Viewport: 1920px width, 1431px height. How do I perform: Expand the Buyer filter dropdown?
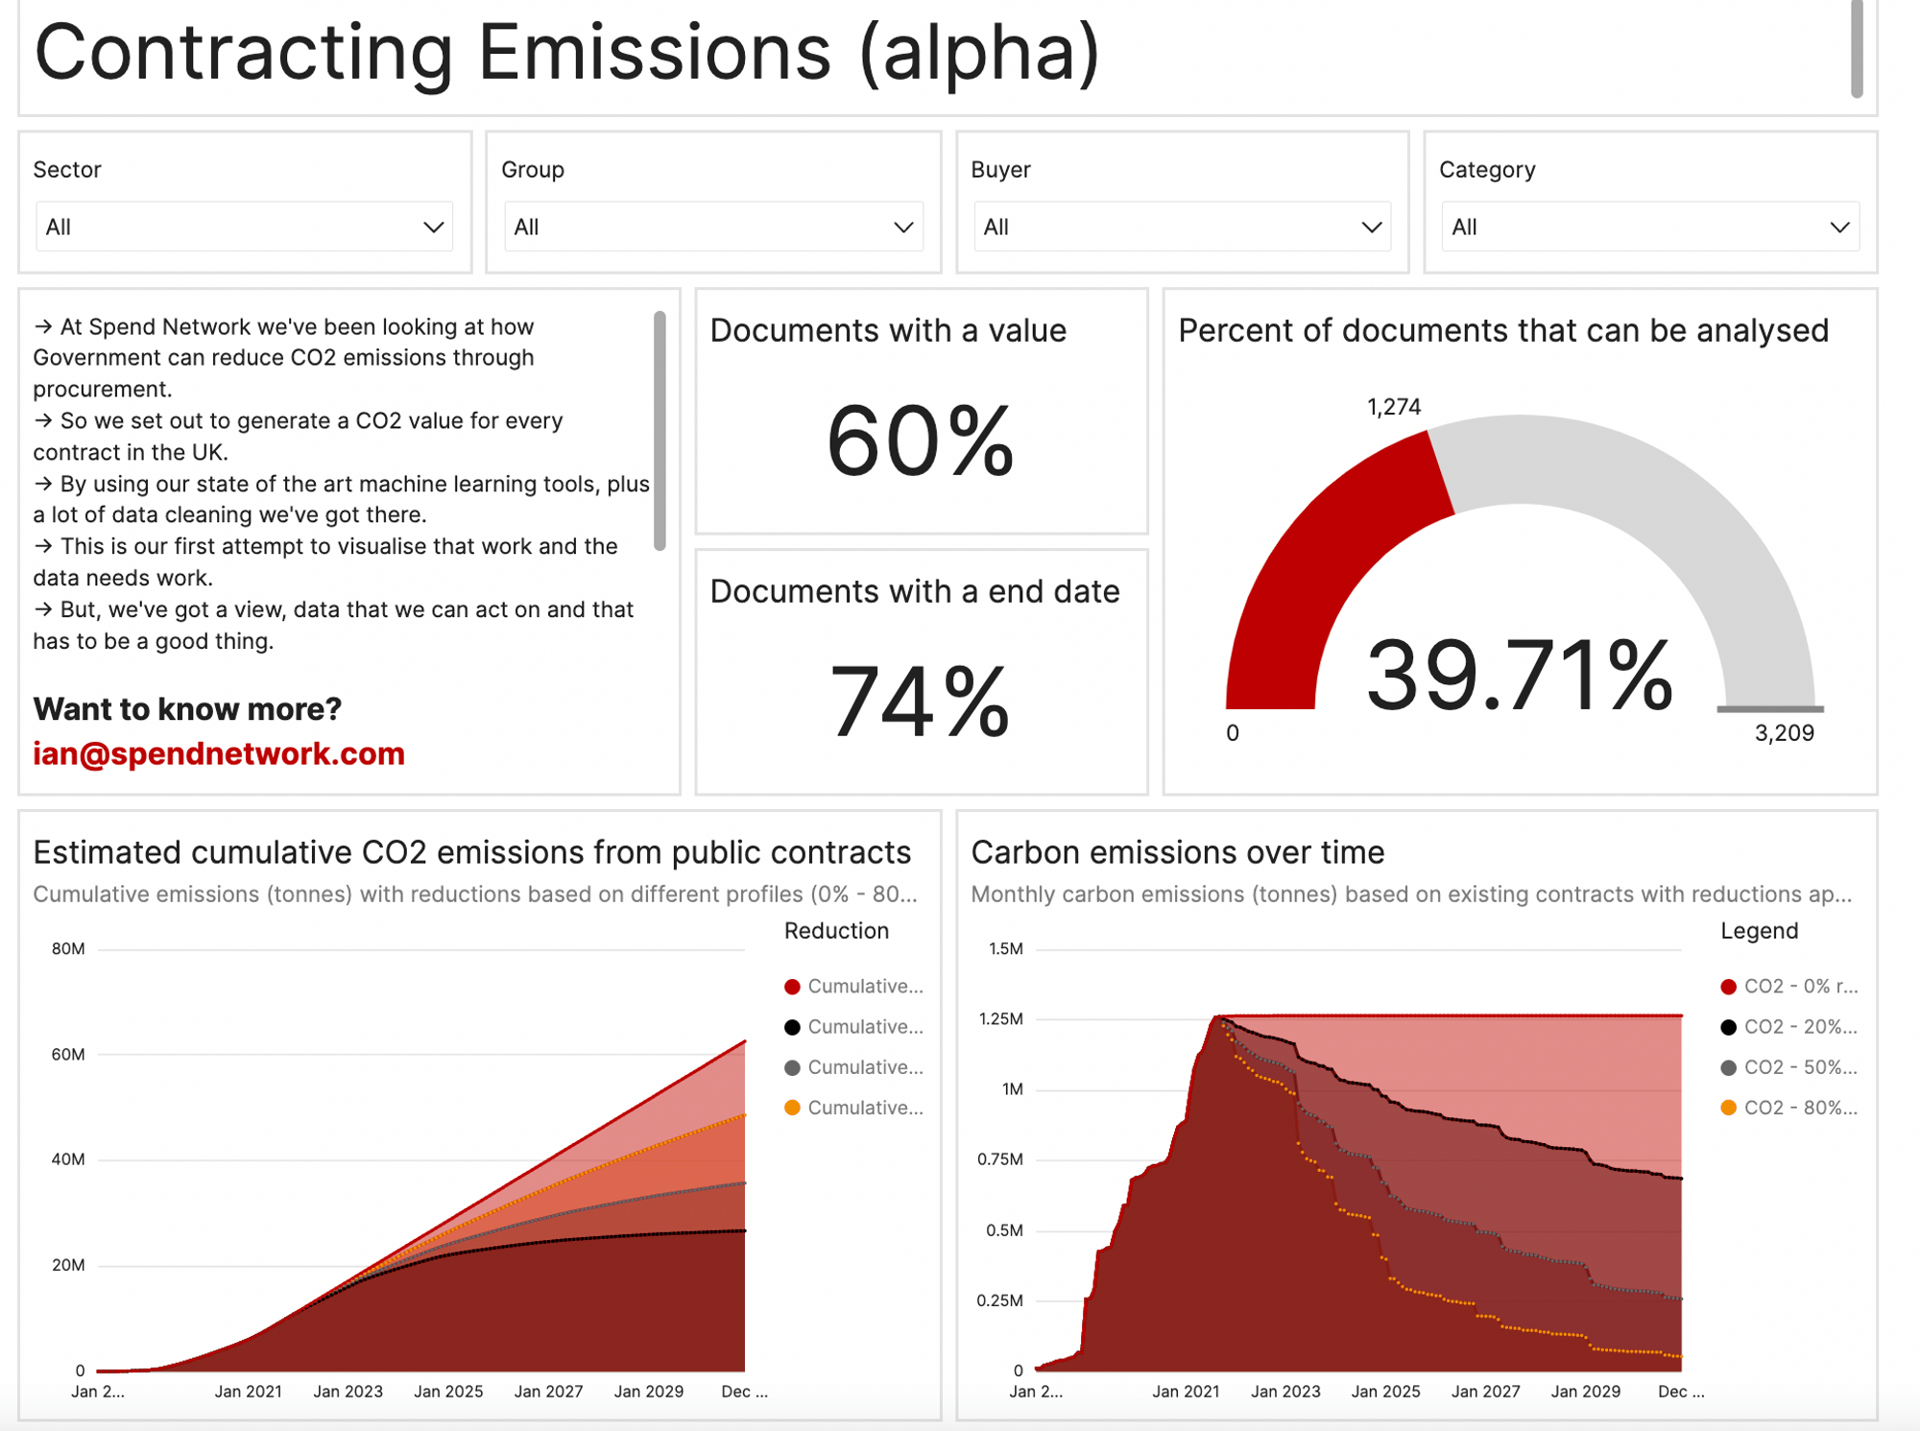[1182, 227]
